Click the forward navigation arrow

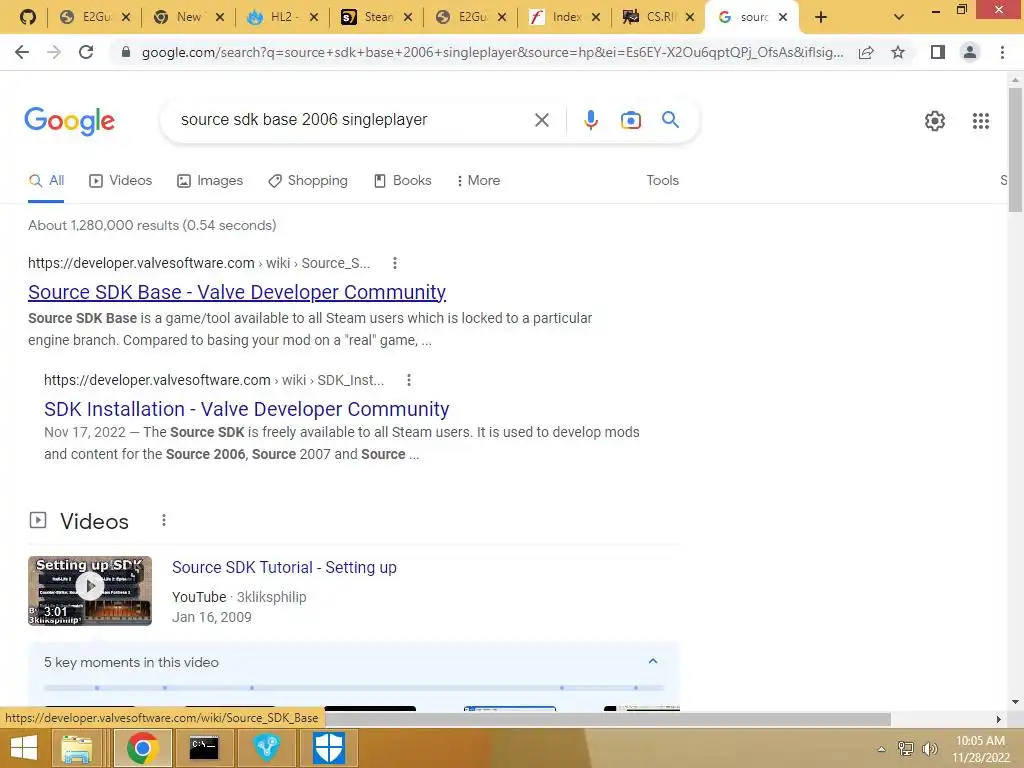(x=54, y=52)
